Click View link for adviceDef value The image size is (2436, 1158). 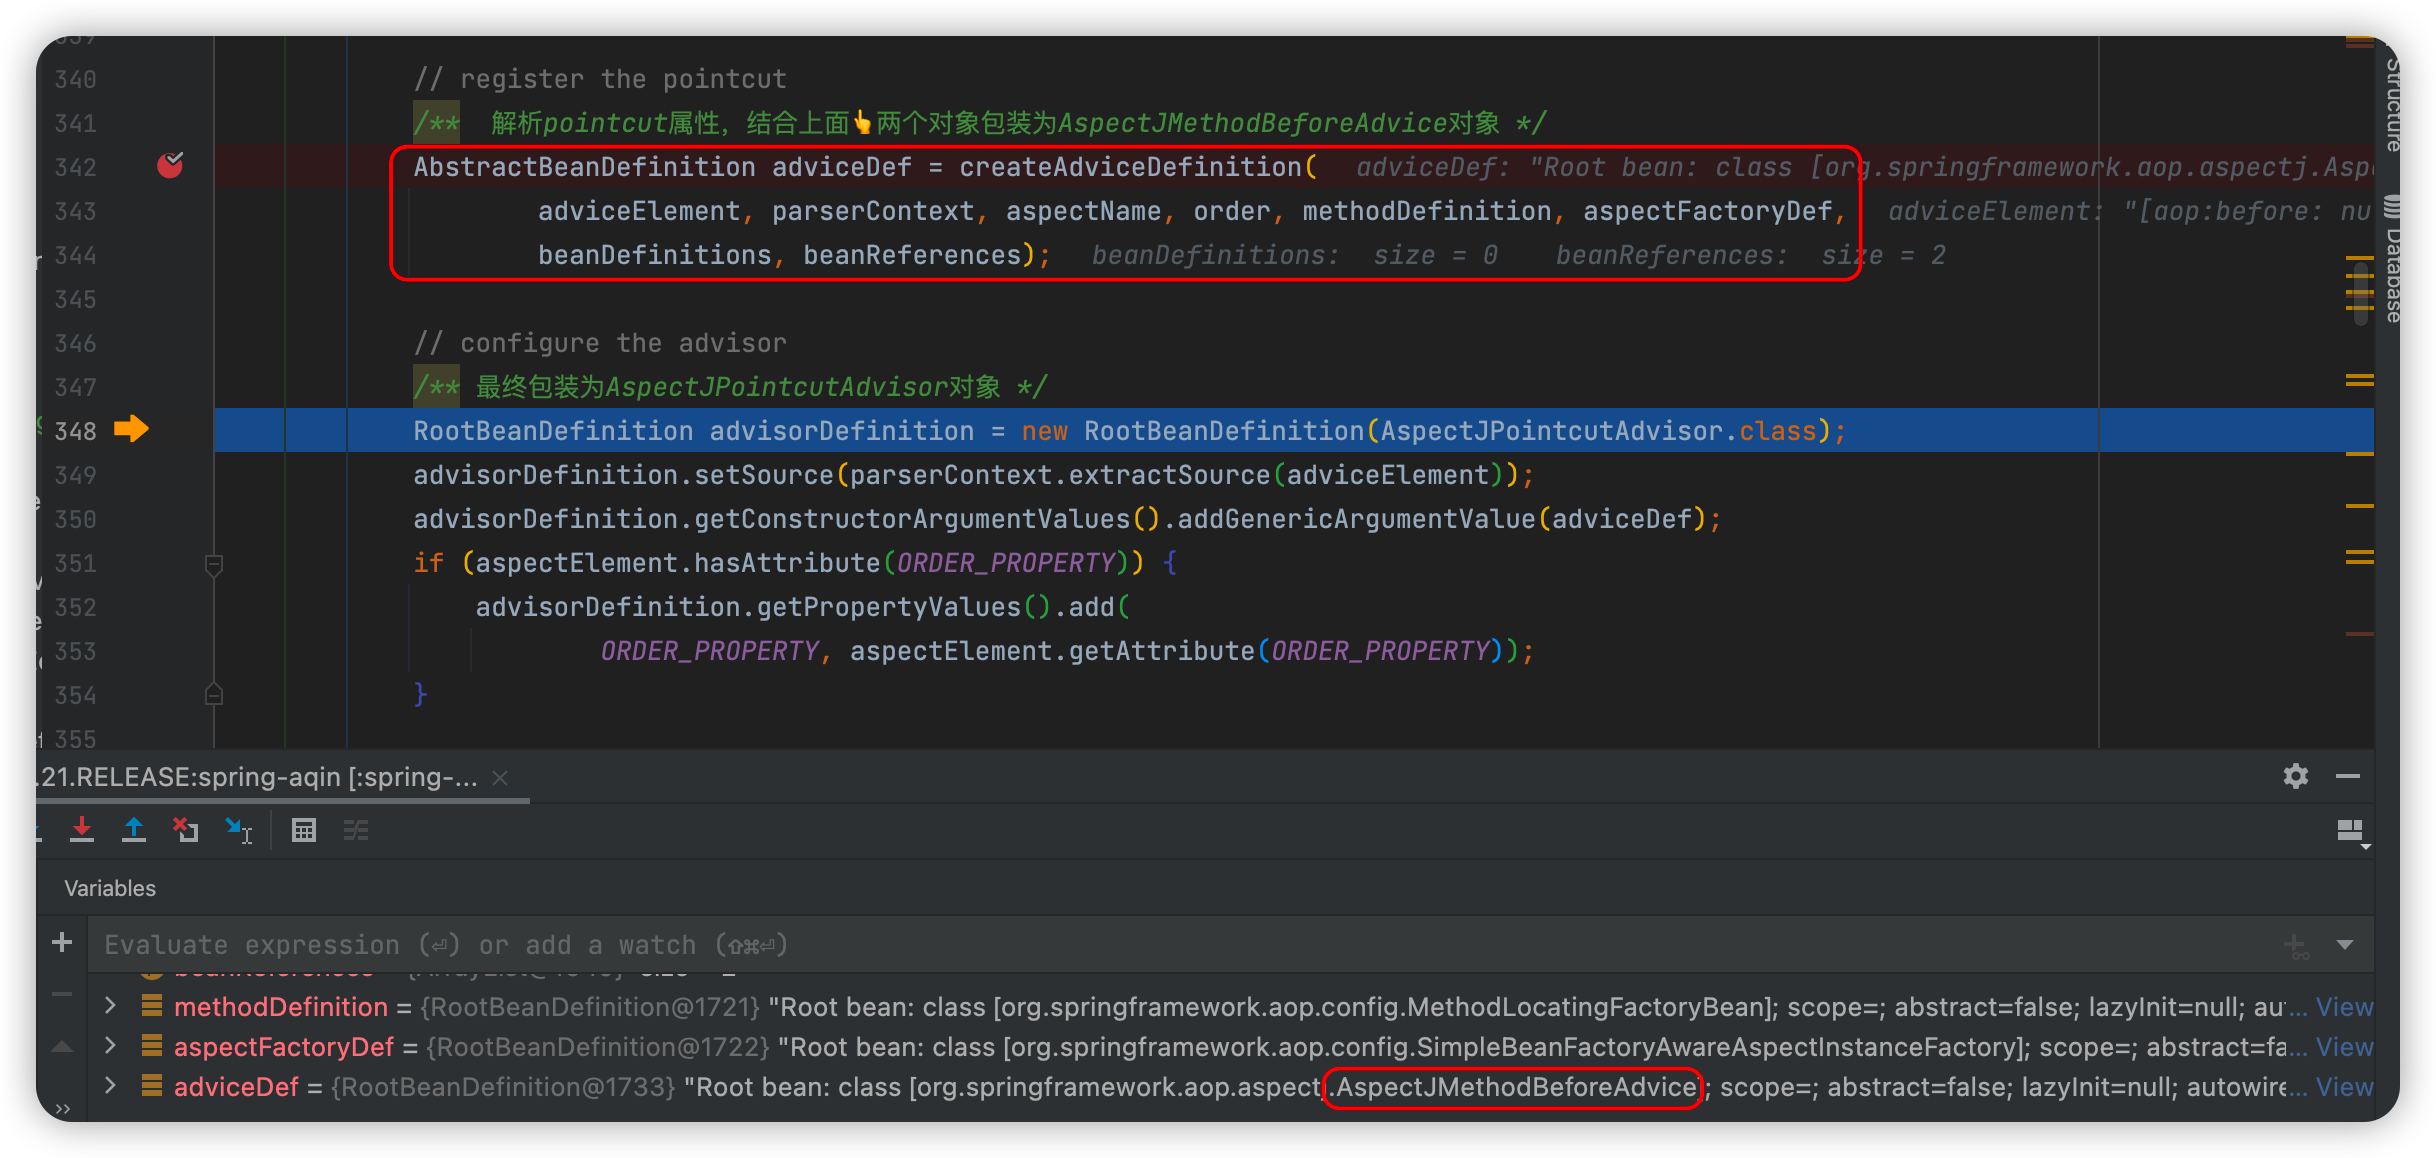[2344, 1087]
